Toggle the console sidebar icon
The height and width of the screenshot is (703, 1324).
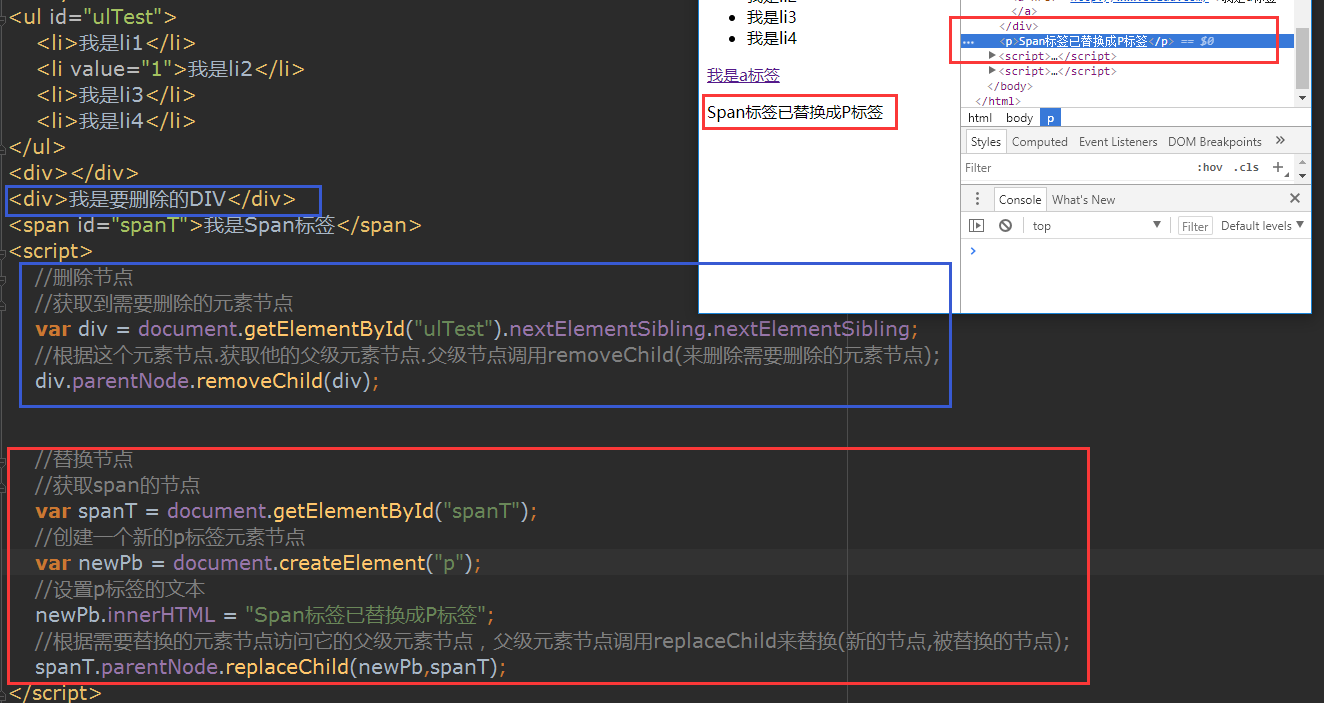pos(978,226)
